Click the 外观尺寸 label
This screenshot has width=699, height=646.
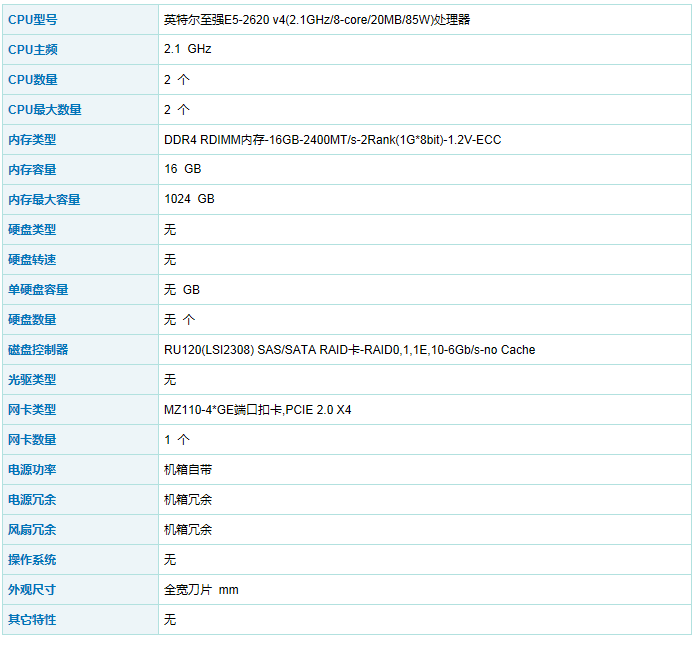click(x=32, y=589)
